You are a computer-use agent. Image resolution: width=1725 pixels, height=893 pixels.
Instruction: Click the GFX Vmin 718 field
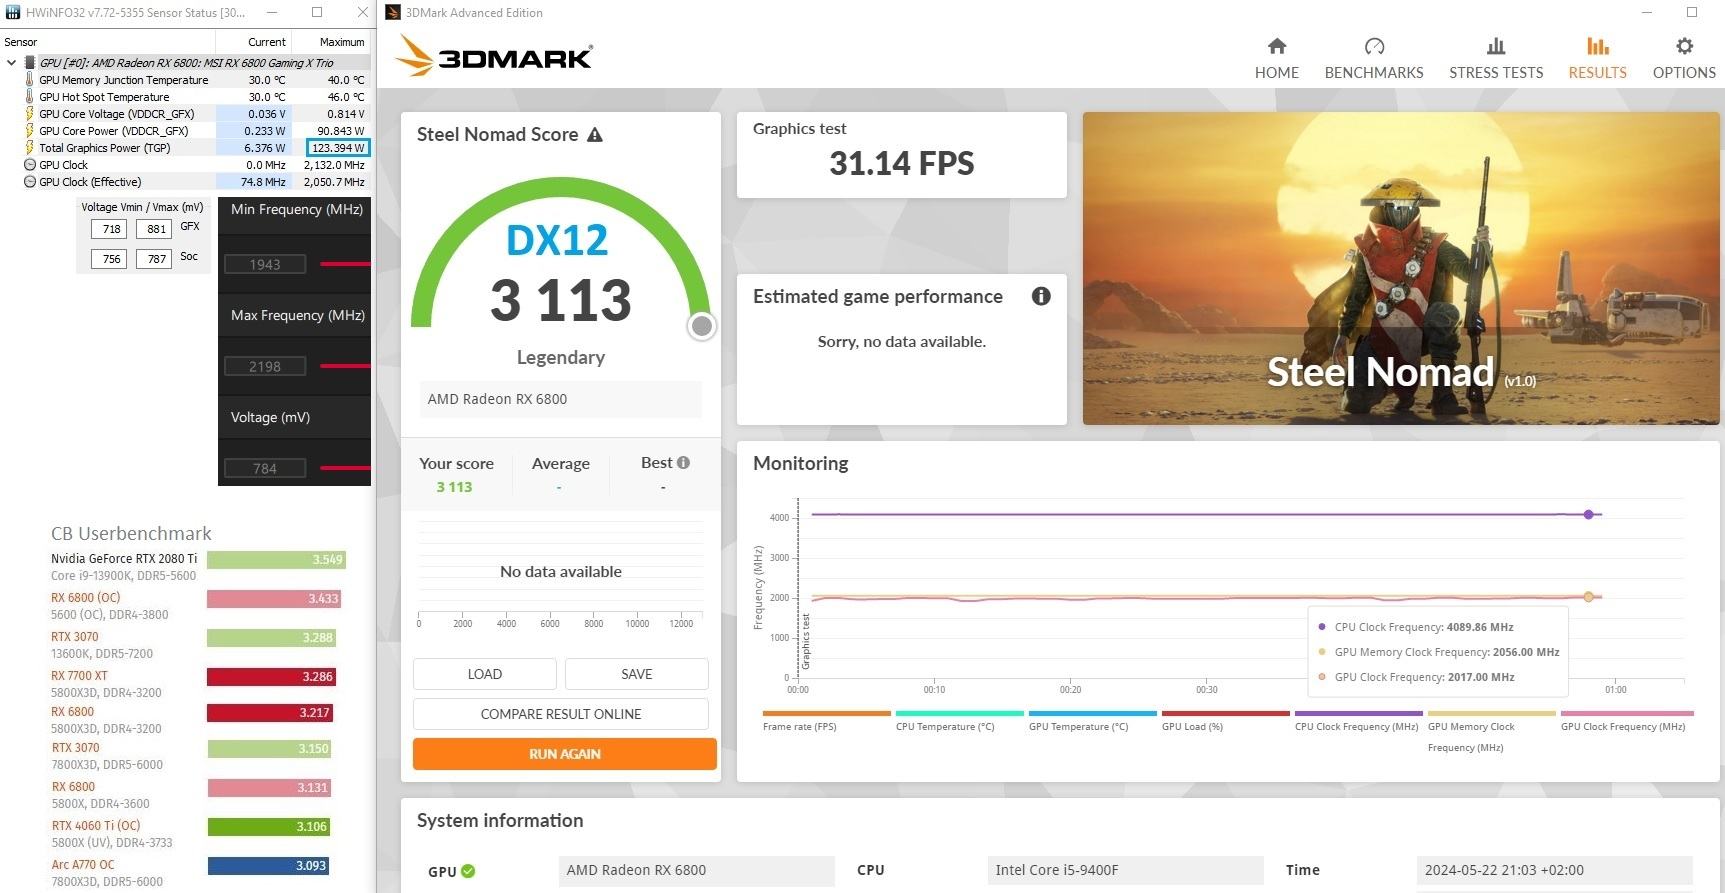point(110,229)
